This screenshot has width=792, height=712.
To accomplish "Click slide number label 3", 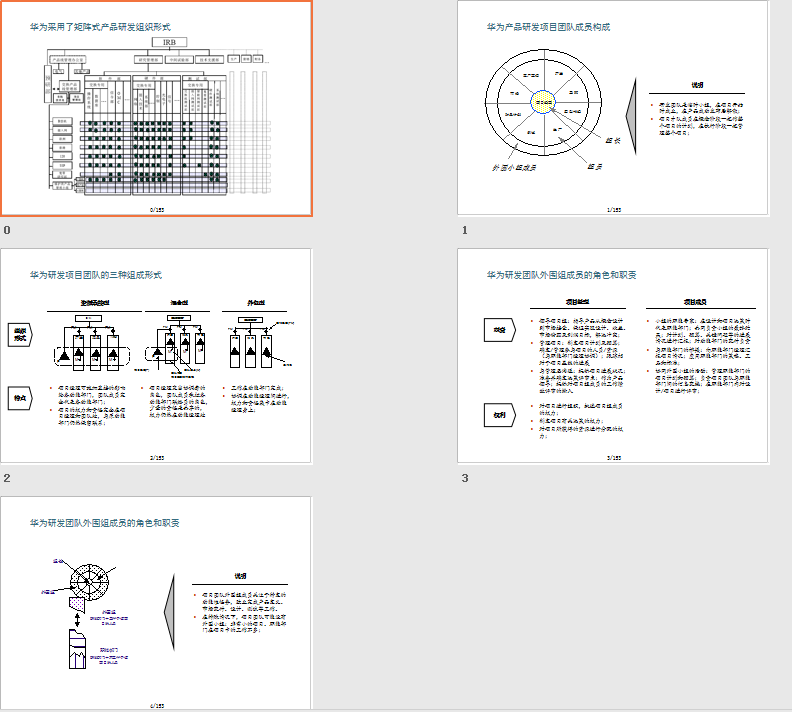I will coord(465,478).
